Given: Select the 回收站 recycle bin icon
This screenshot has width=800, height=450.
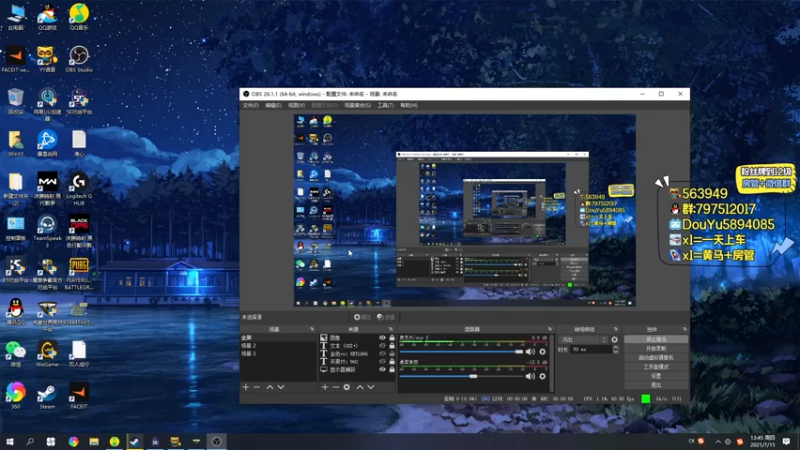Looking at the screenshot, I should tap(16, 101).
